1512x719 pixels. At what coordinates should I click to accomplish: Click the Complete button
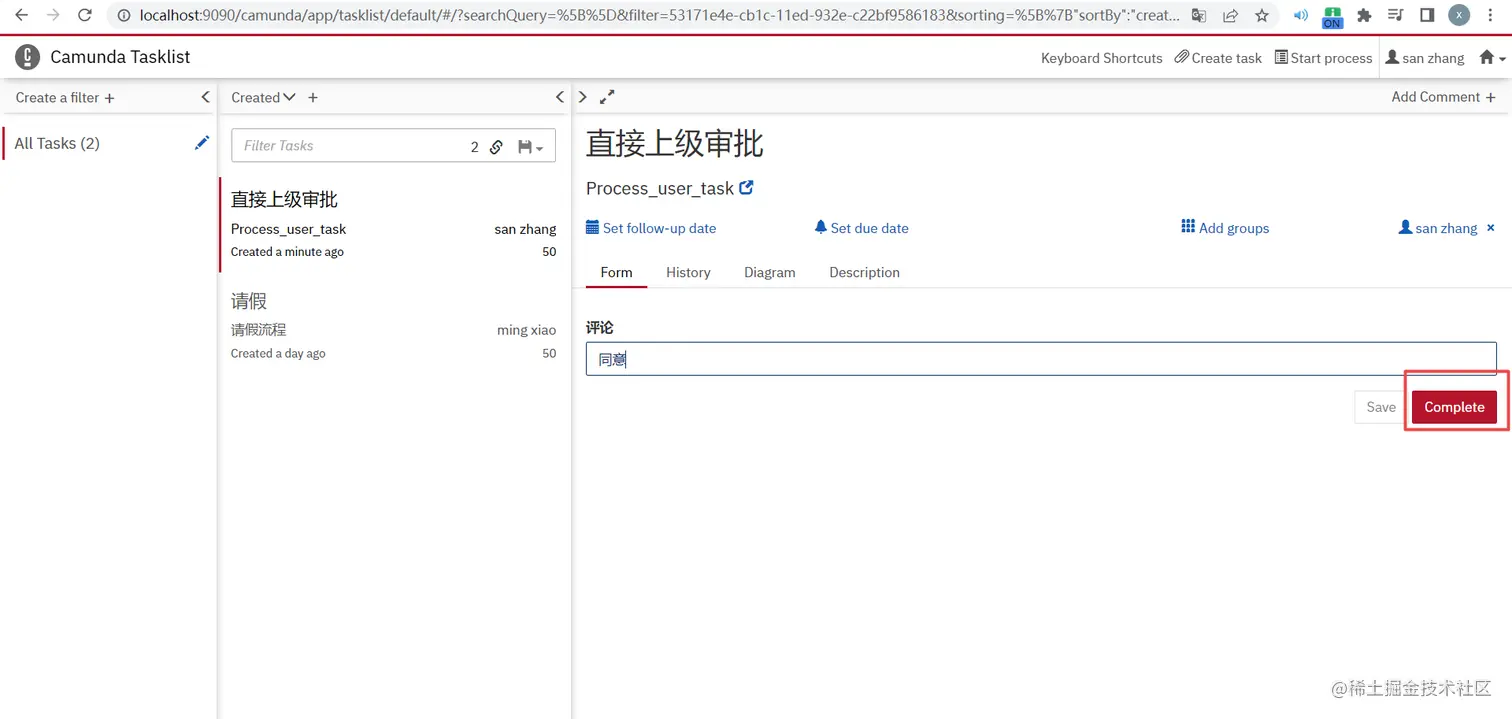pos(1454,407)
